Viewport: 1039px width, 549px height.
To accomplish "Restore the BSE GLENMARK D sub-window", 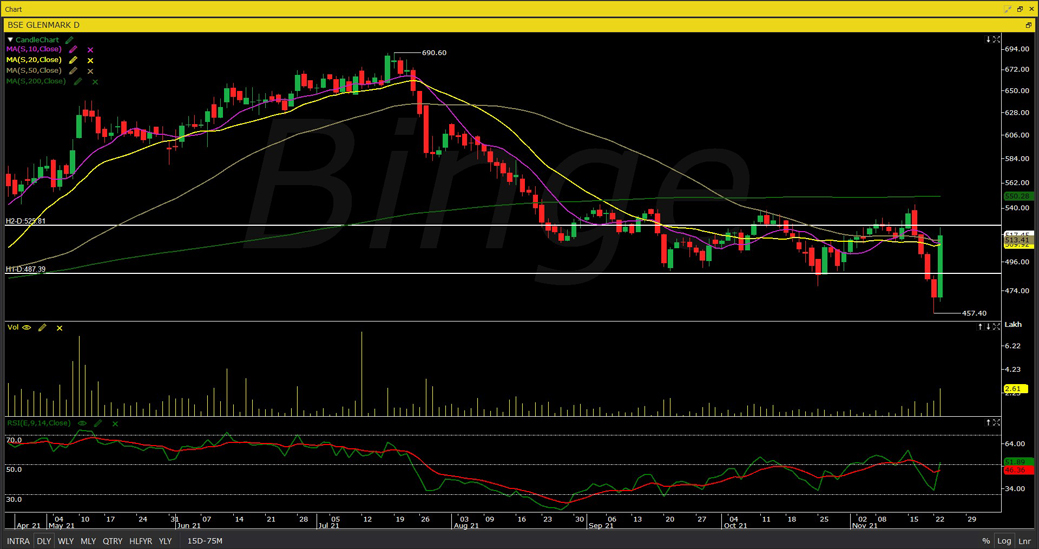I will point(1028,25).
